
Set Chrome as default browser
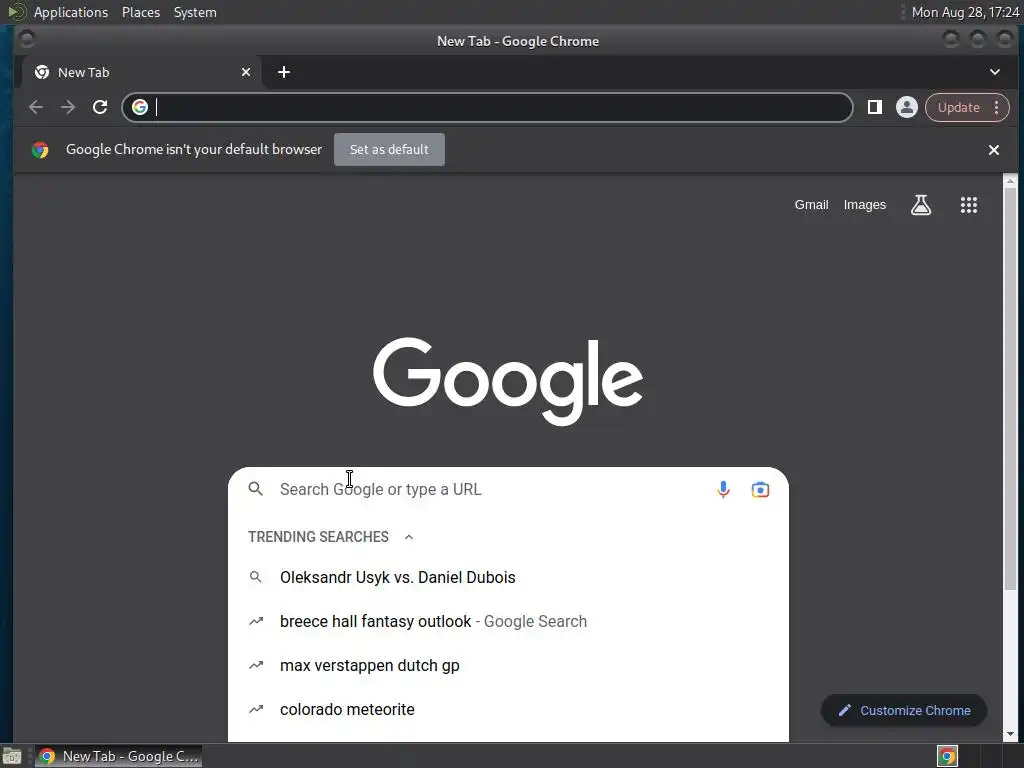point(389,150)
